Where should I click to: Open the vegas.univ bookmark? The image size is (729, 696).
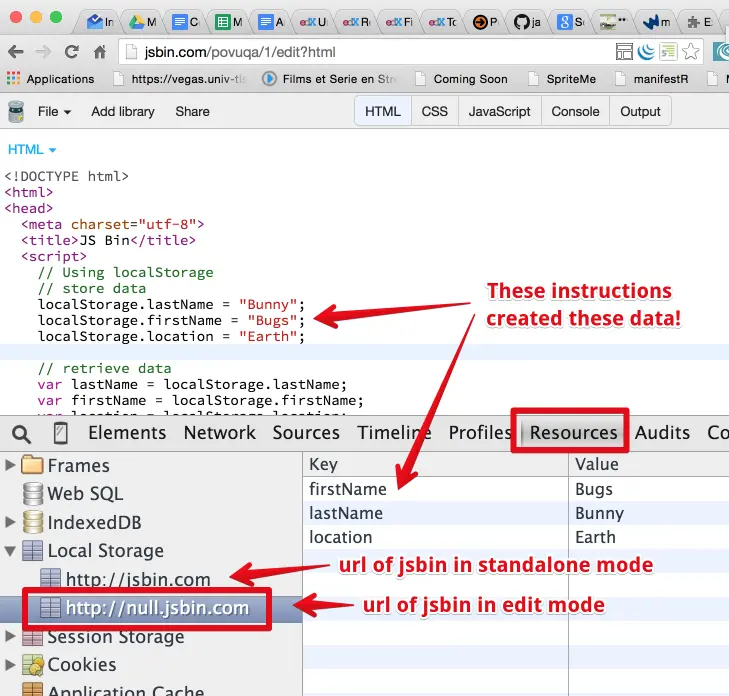click(180, 79)
